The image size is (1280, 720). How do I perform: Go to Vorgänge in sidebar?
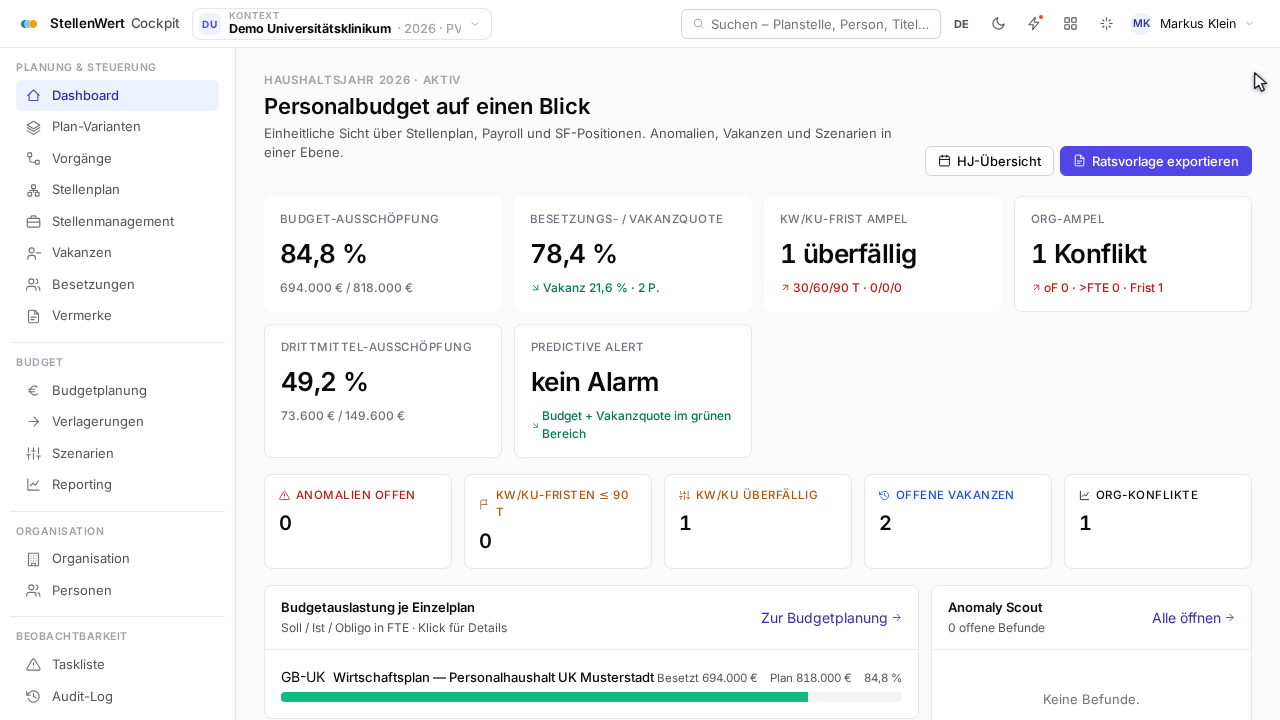(117, 158)
